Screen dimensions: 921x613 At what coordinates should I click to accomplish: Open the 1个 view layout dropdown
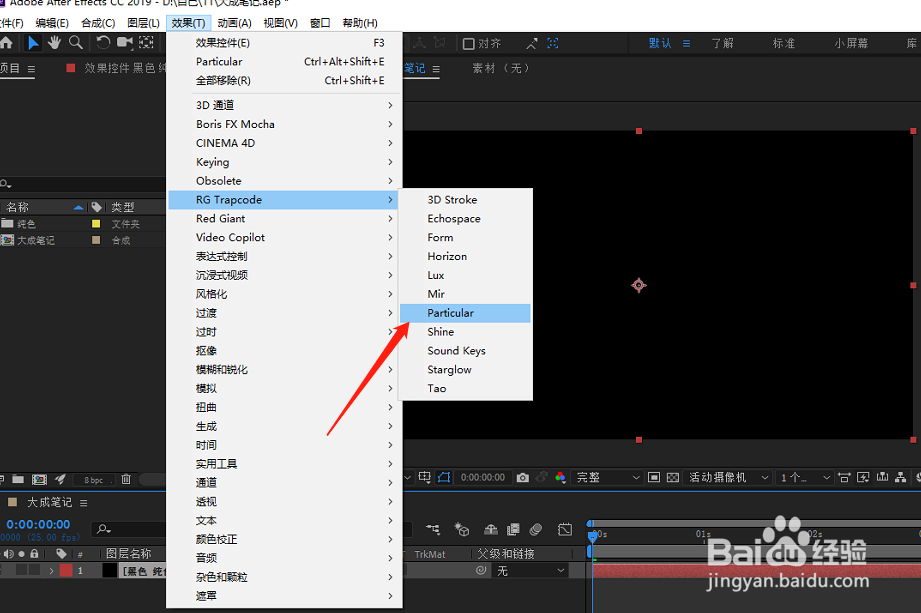point(804,477)
